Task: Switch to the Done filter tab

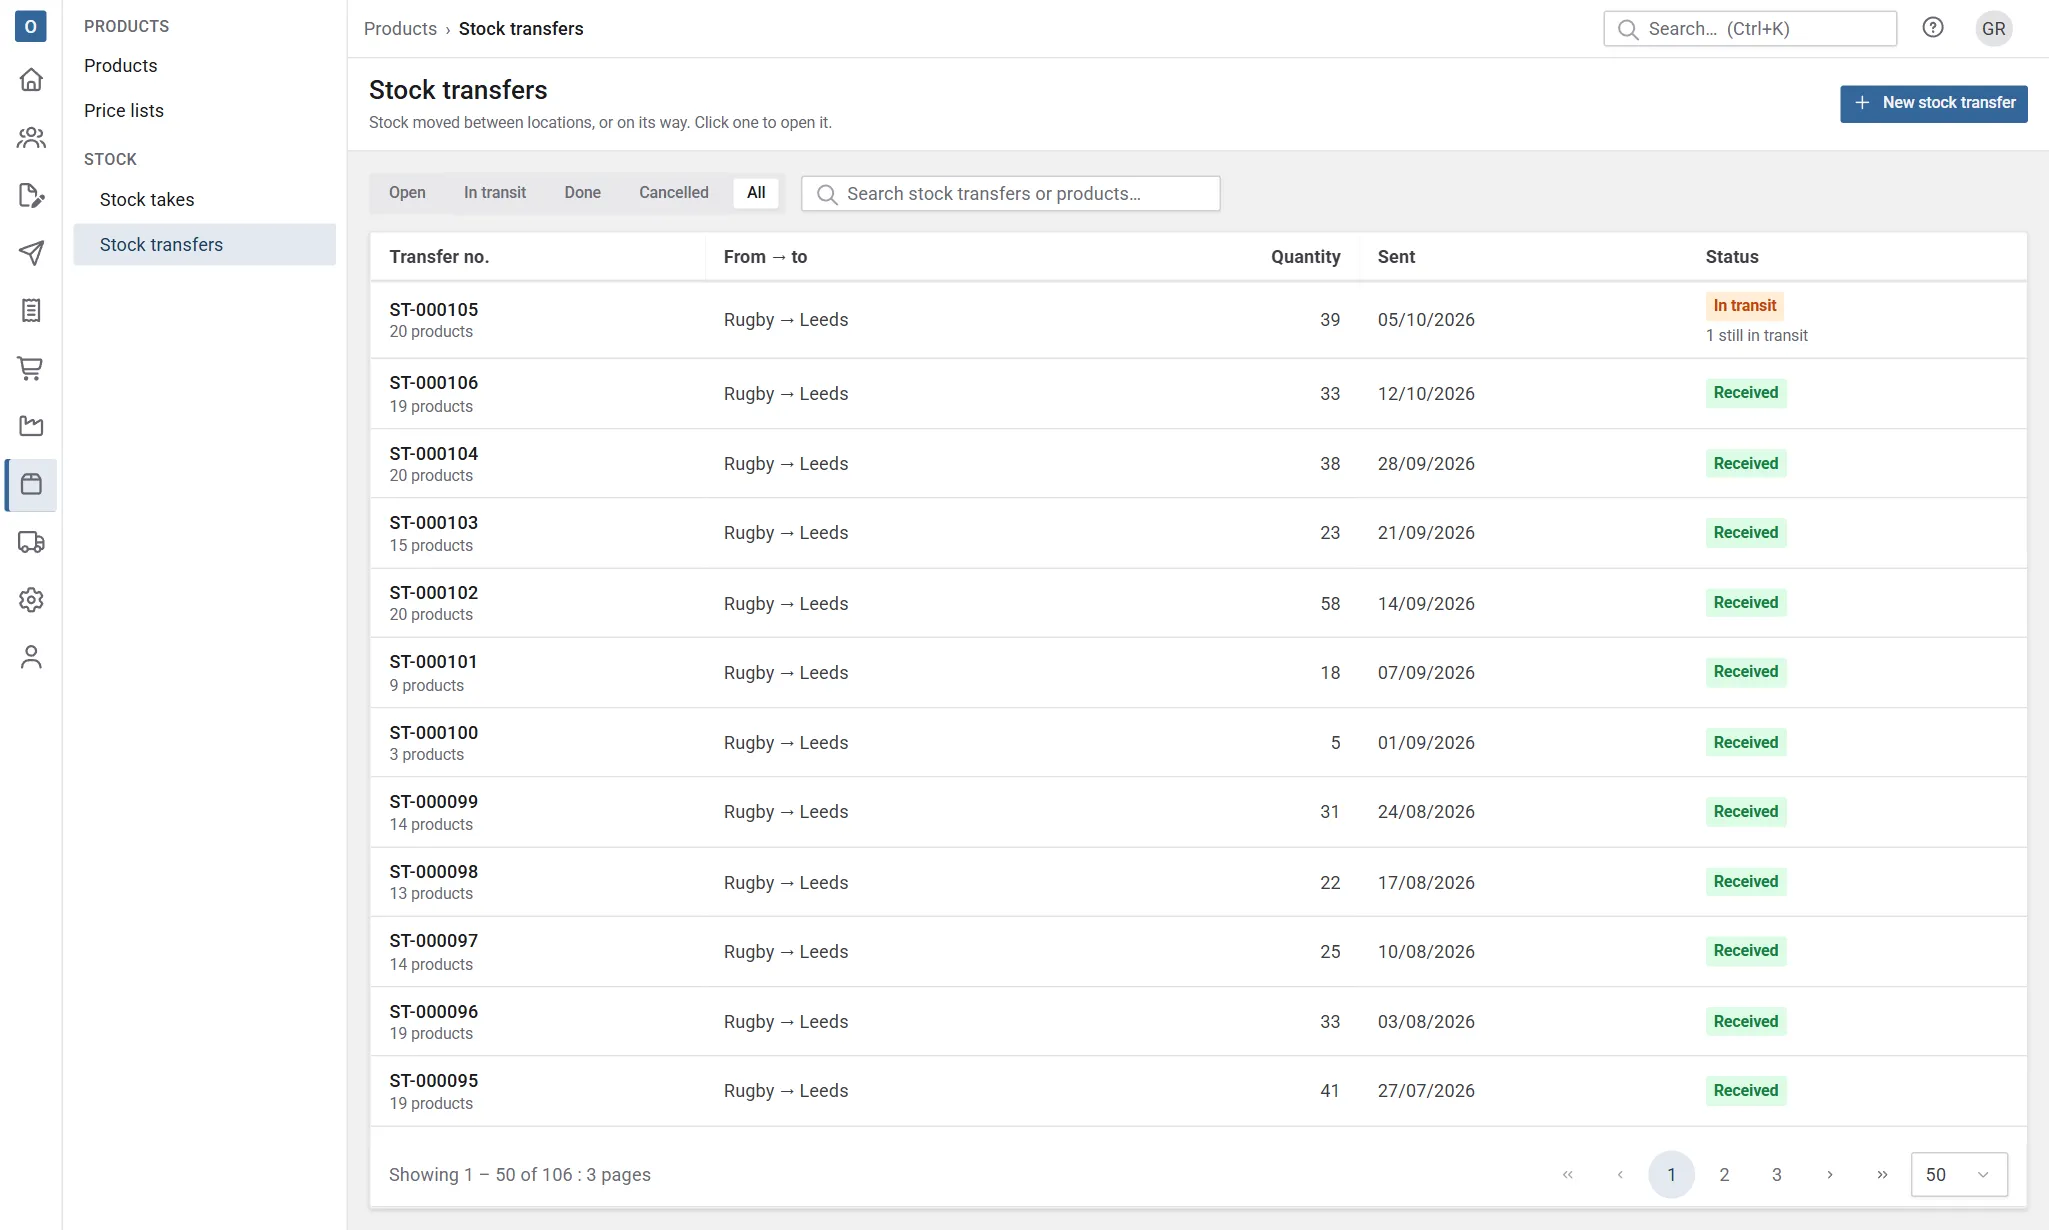Action: (x=582, y=193)
